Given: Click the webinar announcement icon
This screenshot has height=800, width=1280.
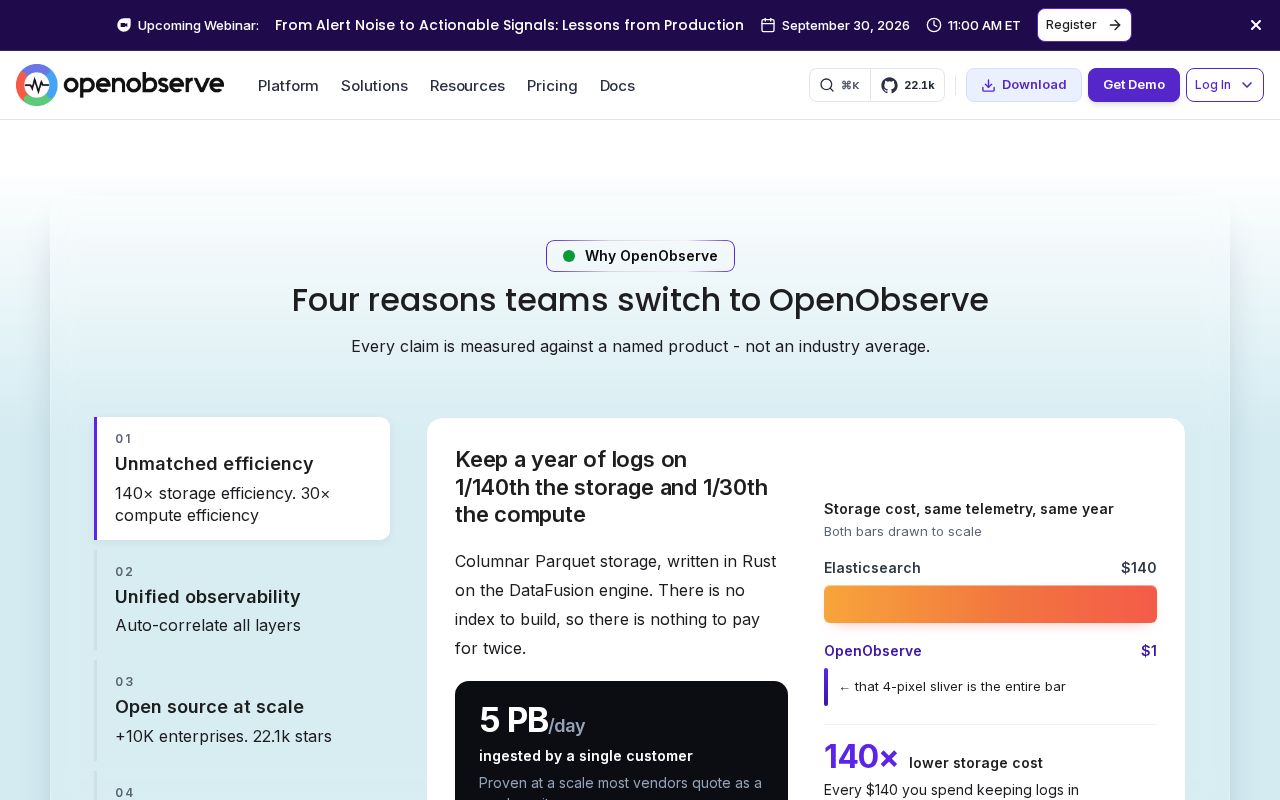Looking at the screenshot, I should [x=124, y=25].
